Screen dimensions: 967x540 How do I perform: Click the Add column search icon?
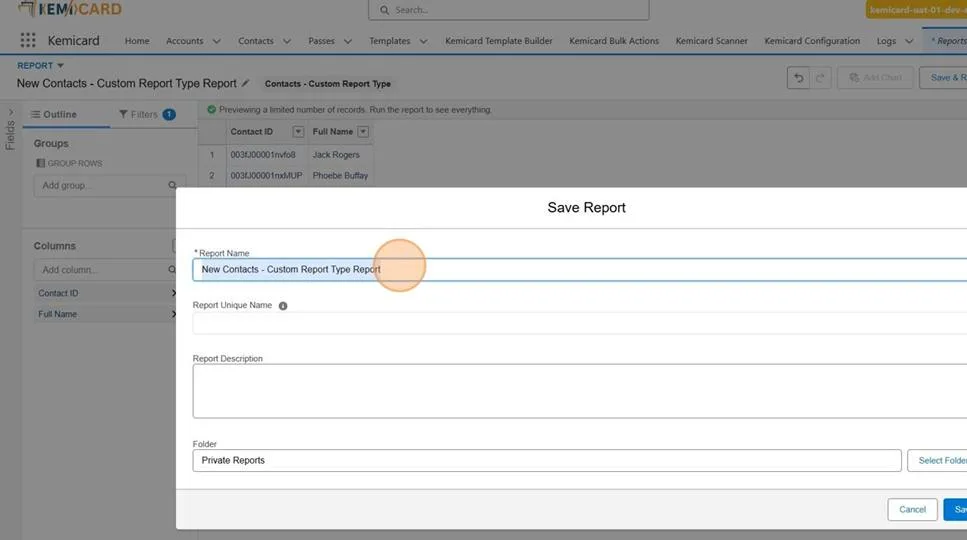click(x=172, y=270)
